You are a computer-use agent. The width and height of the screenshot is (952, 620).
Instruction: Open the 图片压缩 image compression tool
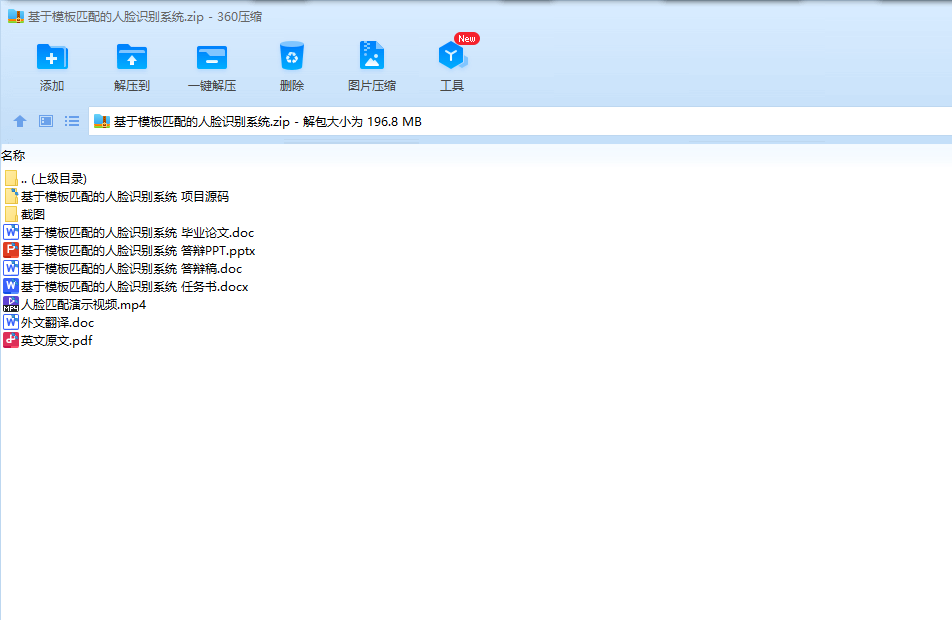click(372, 56)
